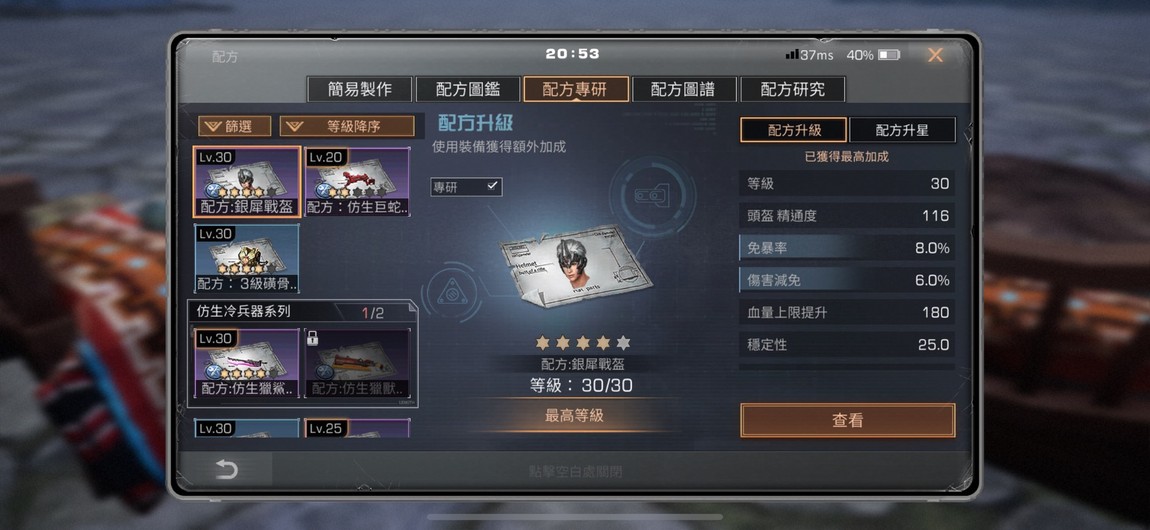Open the 等級降序 sort dropdown
This screenshot has height=530, width=1150.
pos(346,126)
